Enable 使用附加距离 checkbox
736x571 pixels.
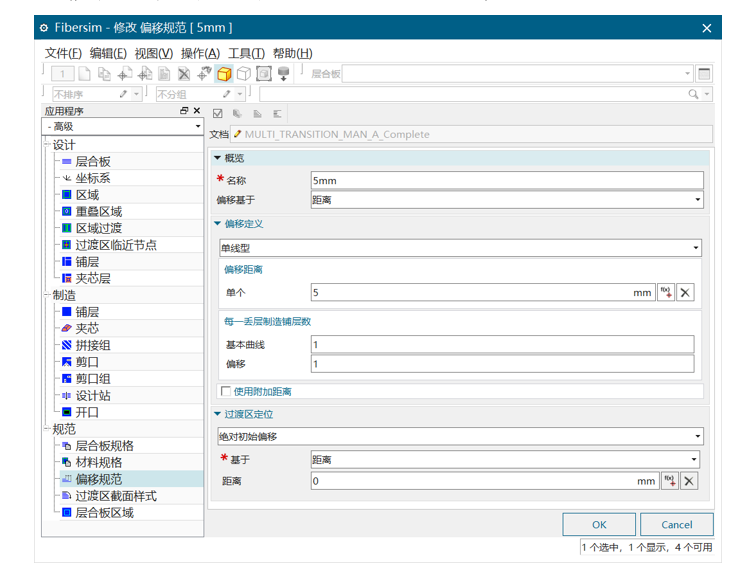(225, 391)
